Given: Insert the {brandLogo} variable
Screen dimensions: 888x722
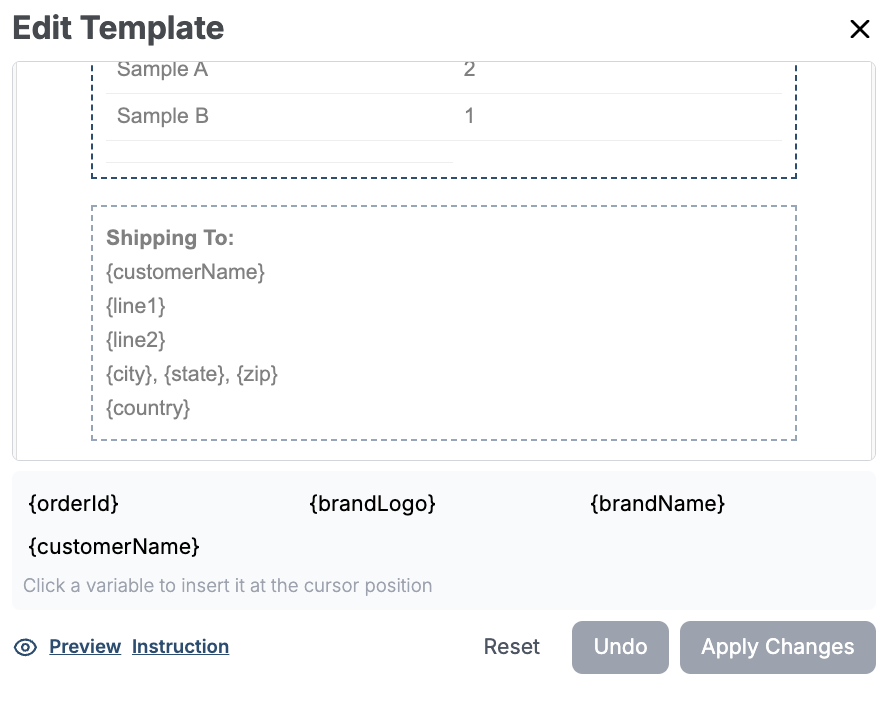Looking at the screenshot, I should [x=373, y=504].
